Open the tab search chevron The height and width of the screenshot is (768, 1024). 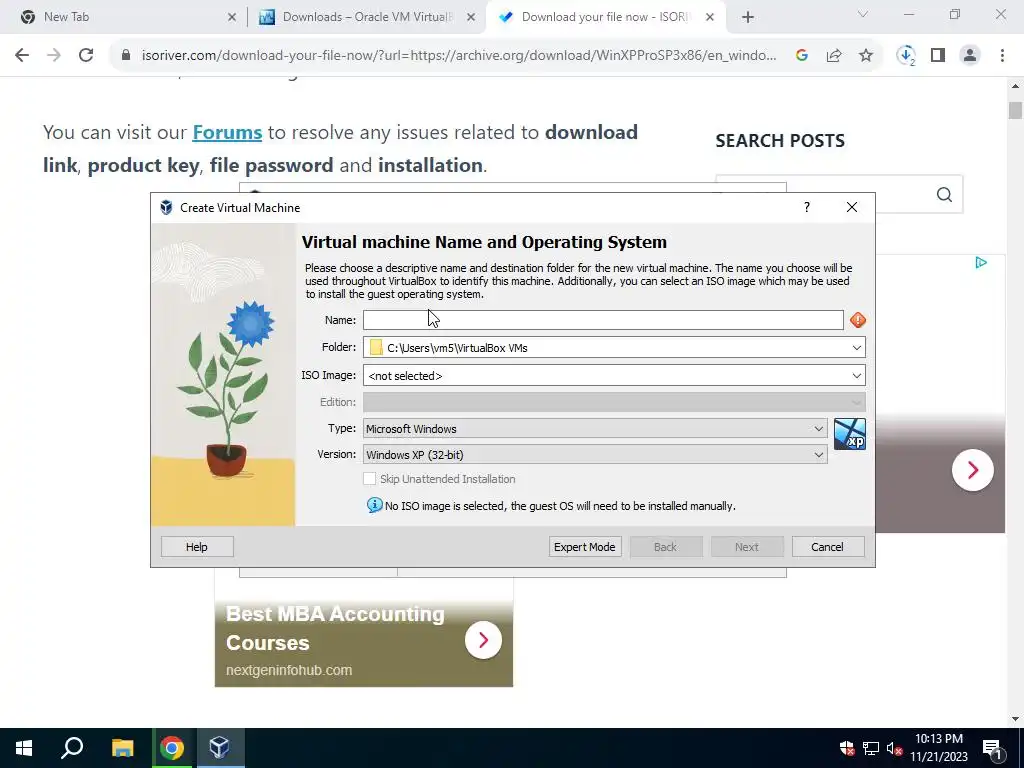863,14
